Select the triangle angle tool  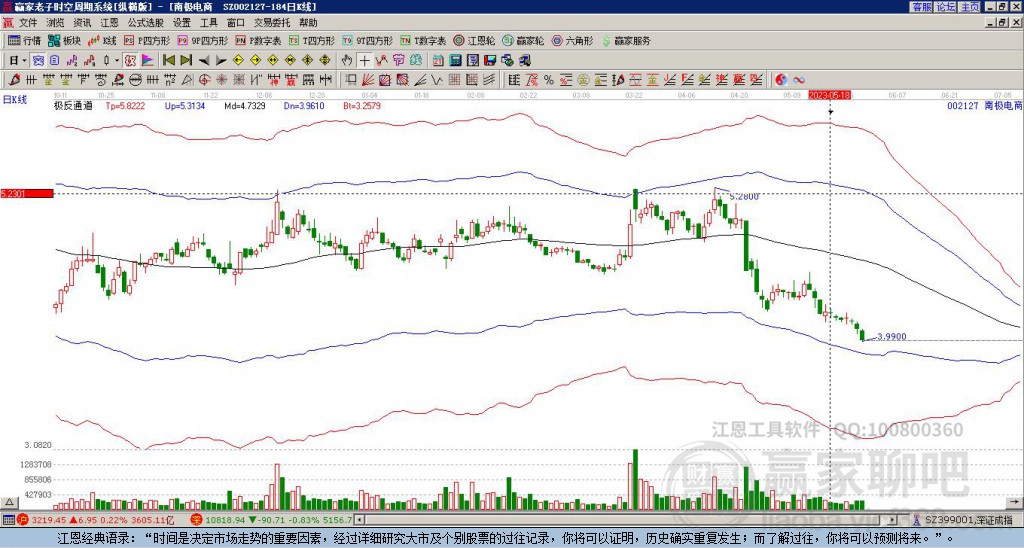187,80
